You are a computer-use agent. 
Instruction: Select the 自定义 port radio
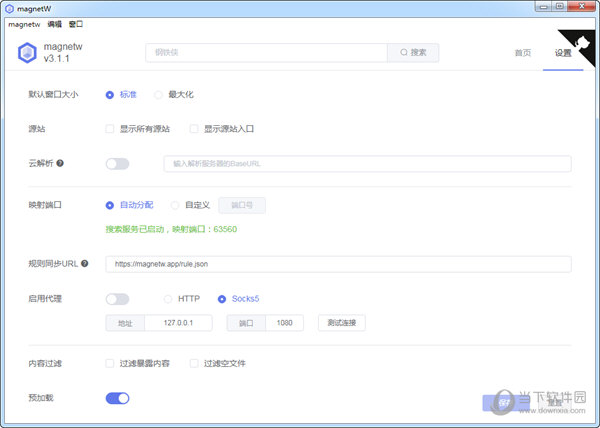pyautogui.click(x=175, y=205)
